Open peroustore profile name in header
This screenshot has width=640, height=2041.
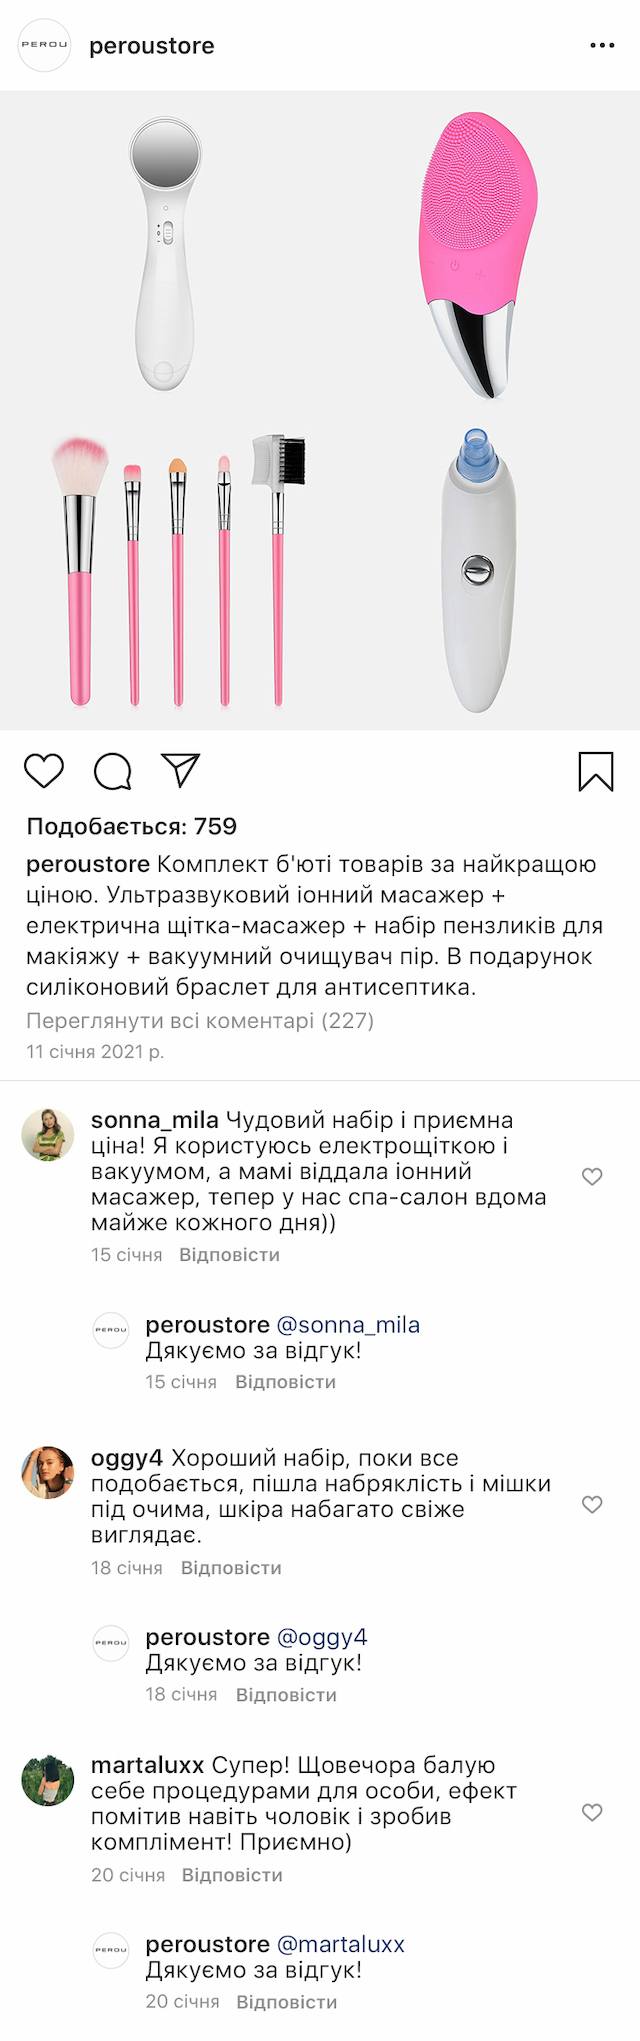click(152, 46)
